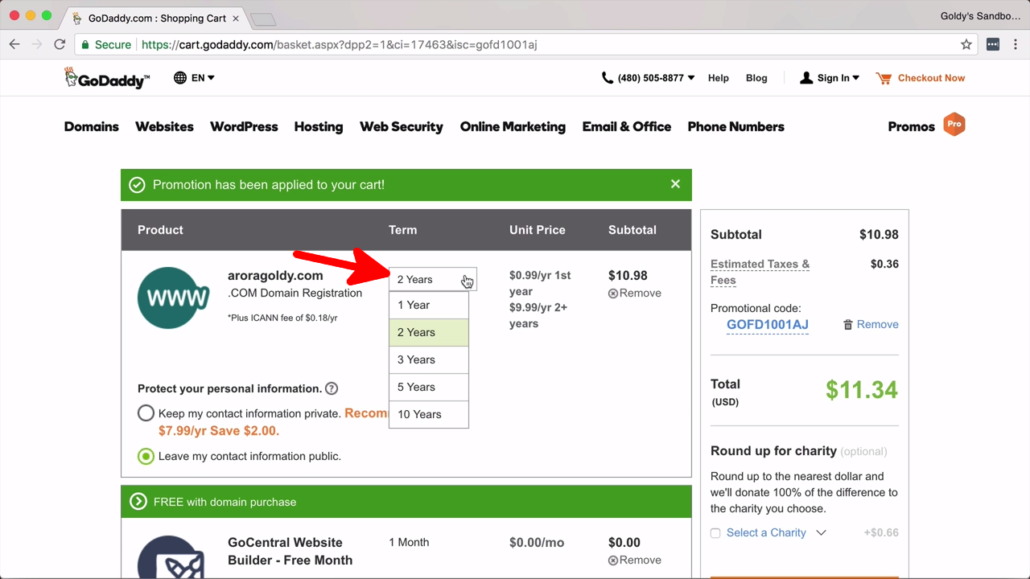Click the phone handset icon

click(x=607, y=78)
